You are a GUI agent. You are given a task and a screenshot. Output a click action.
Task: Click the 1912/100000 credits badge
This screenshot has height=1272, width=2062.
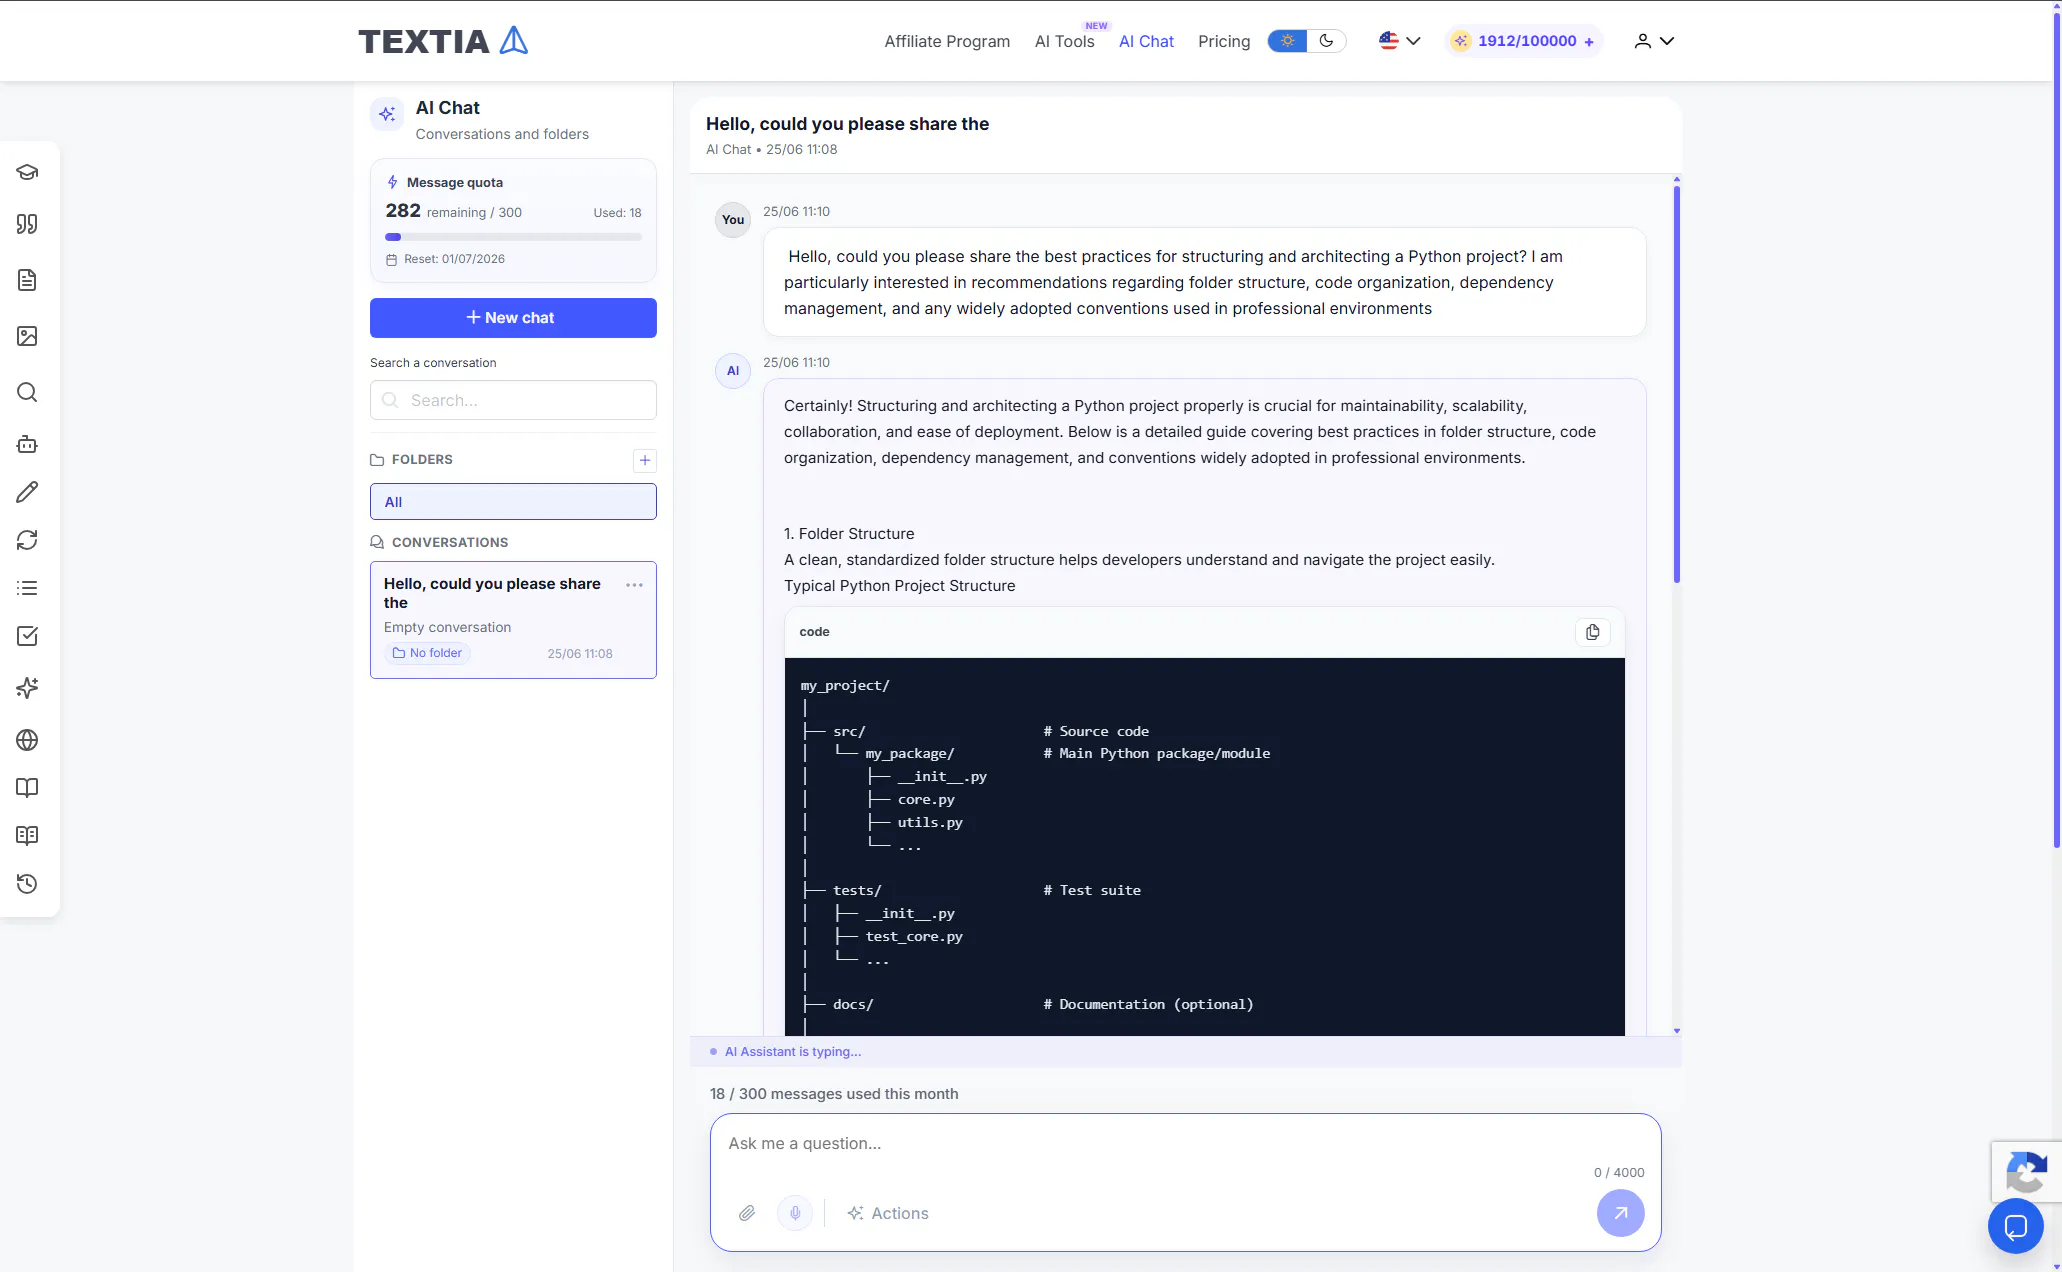coord(1524,41)
